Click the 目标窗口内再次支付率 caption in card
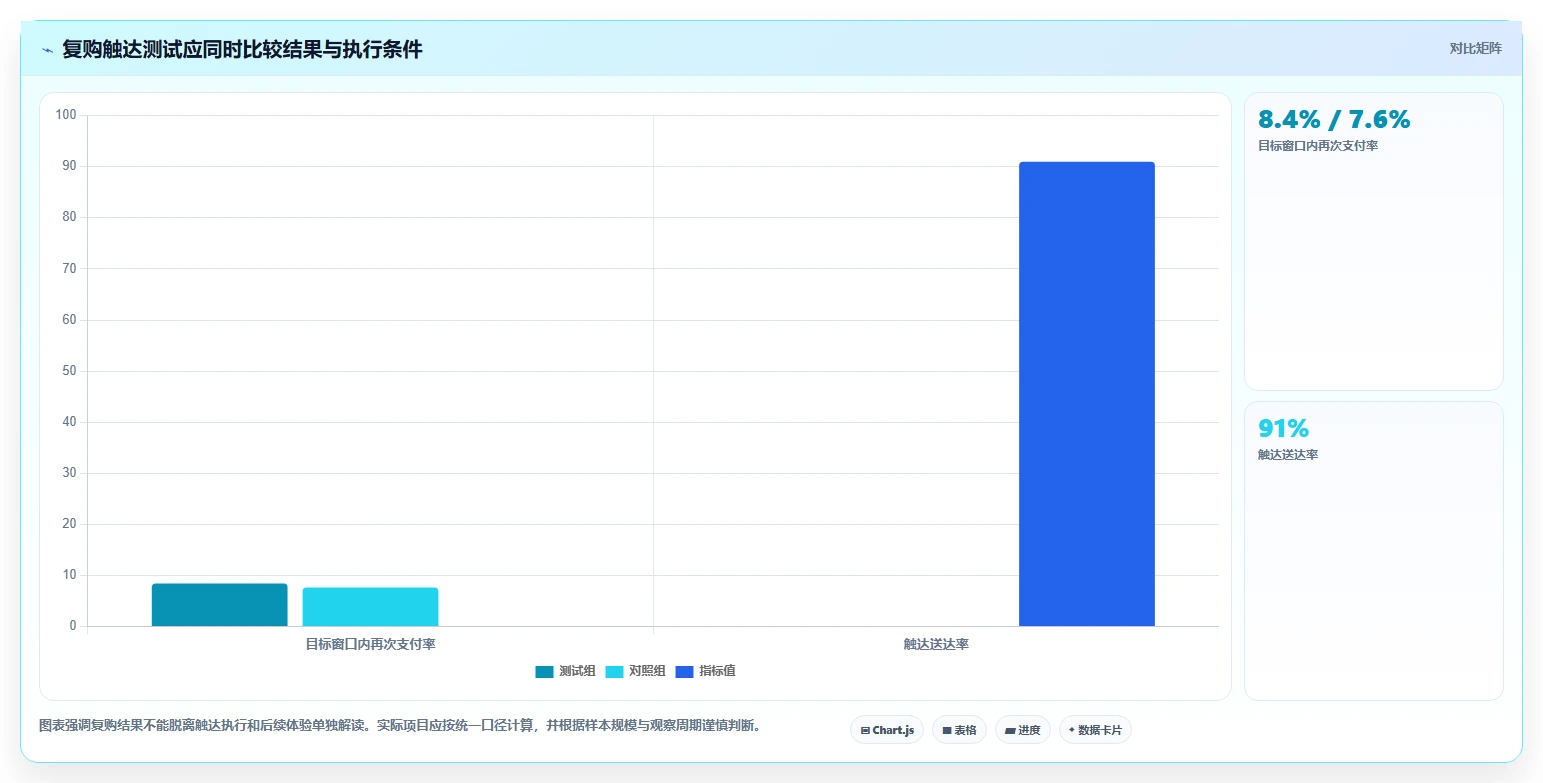 click(x=1318, y=146)
